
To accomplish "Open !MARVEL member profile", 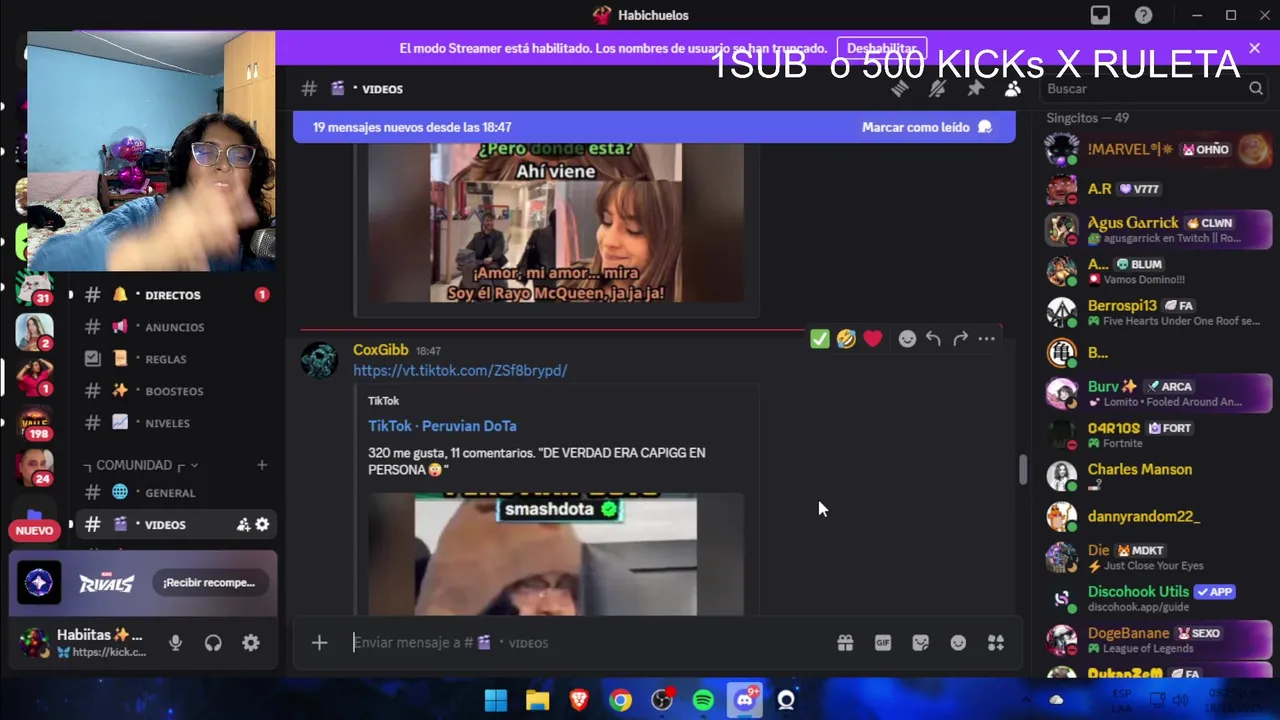I will [1157, 149].
